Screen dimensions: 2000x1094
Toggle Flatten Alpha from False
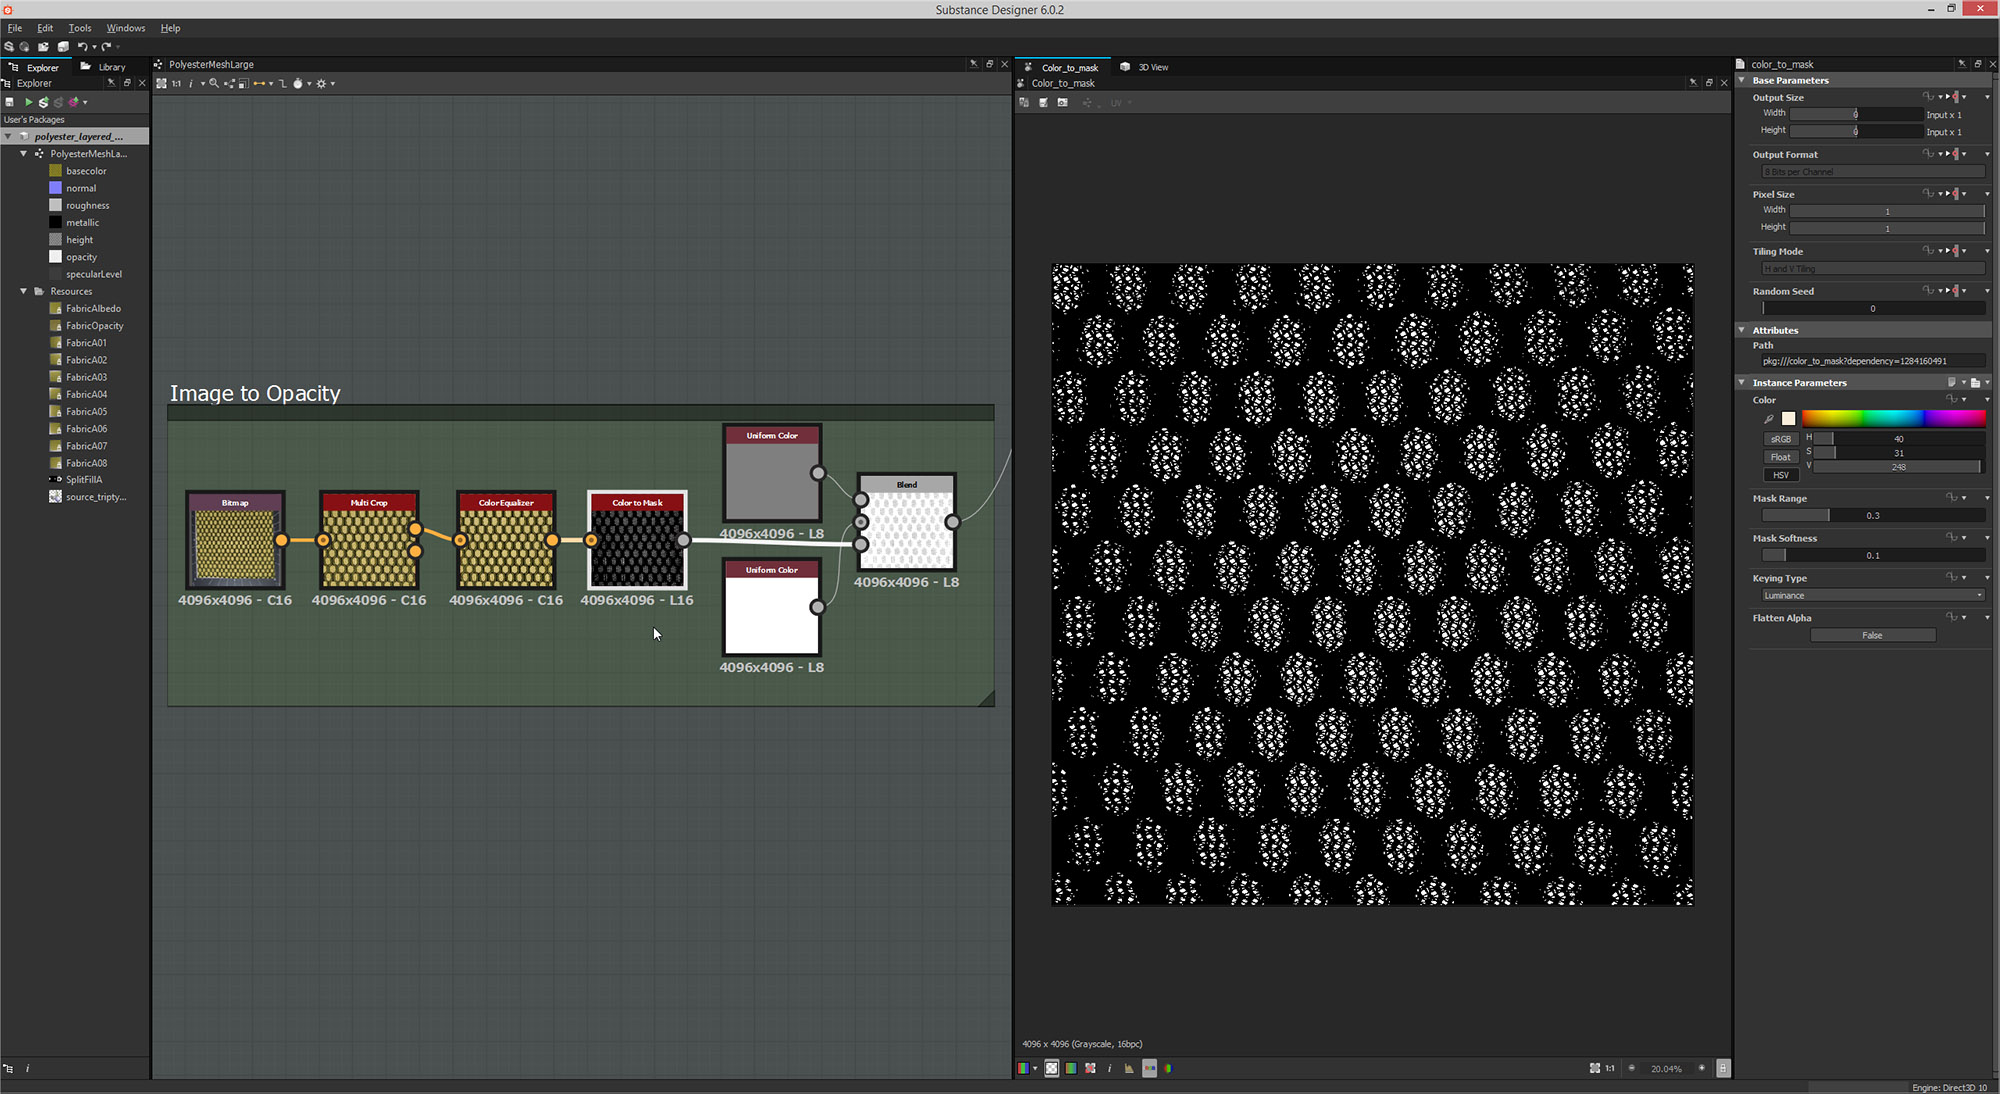[x=1872, y=634]
